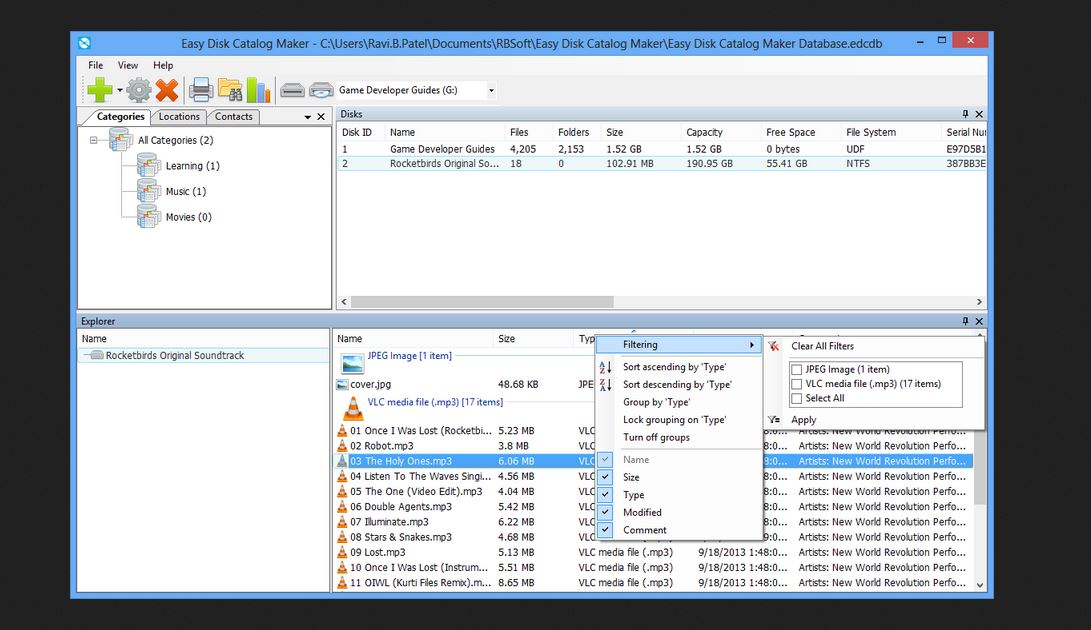
Task: Click the sort ascending A-Z icon
Action: (605, 367)
